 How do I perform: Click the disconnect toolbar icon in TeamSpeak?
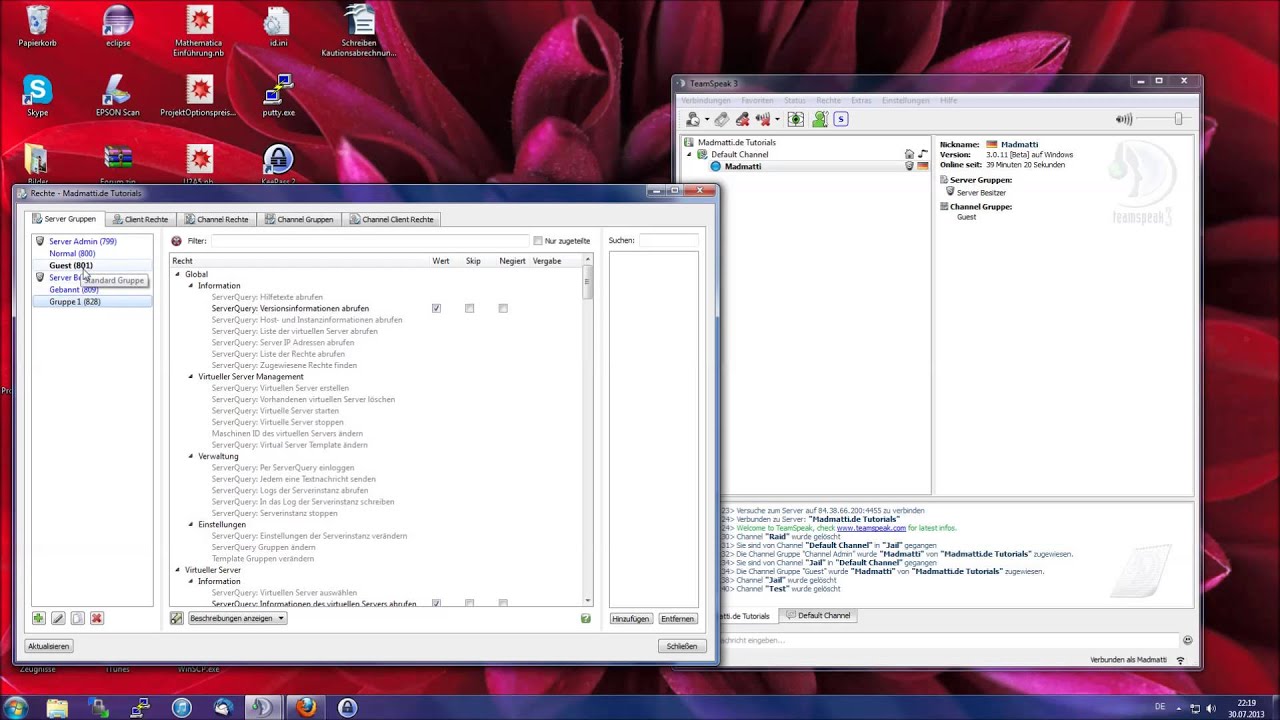coord(742,120)
